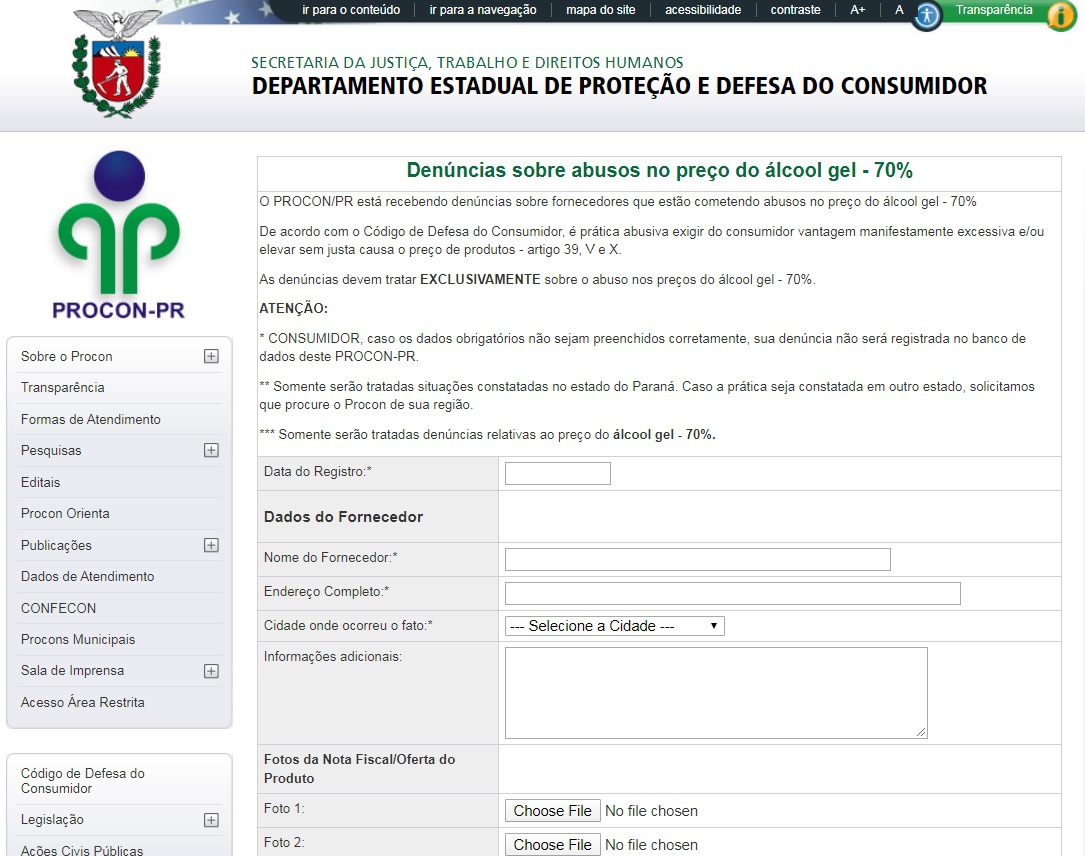Open Procon Orienta menu item
1085x856 pixels.
(x=65, y=513)
